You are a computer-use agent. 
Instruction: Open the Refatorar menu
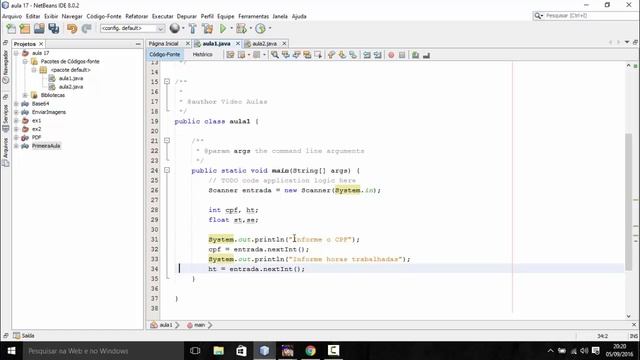pos(137,16)
